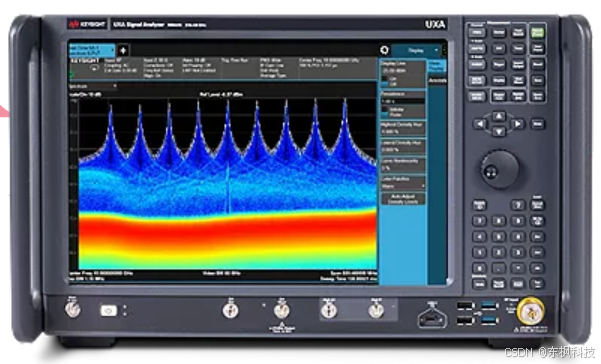Image resolution: width=601 pixels, height=364 pixels.
Task: Add a new screen with the plus button
Action: 123,50
